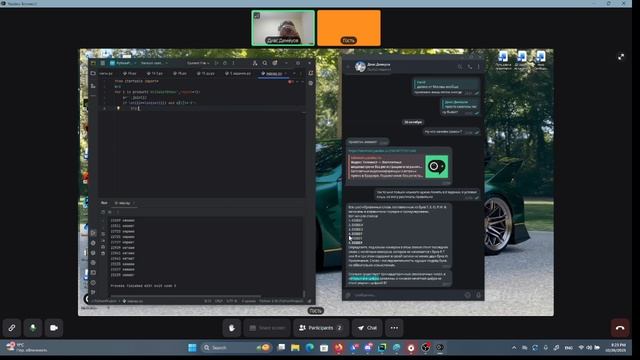This screenshot has width=640, height=360.
Task: Click the Share screen button
Action: 267,328
